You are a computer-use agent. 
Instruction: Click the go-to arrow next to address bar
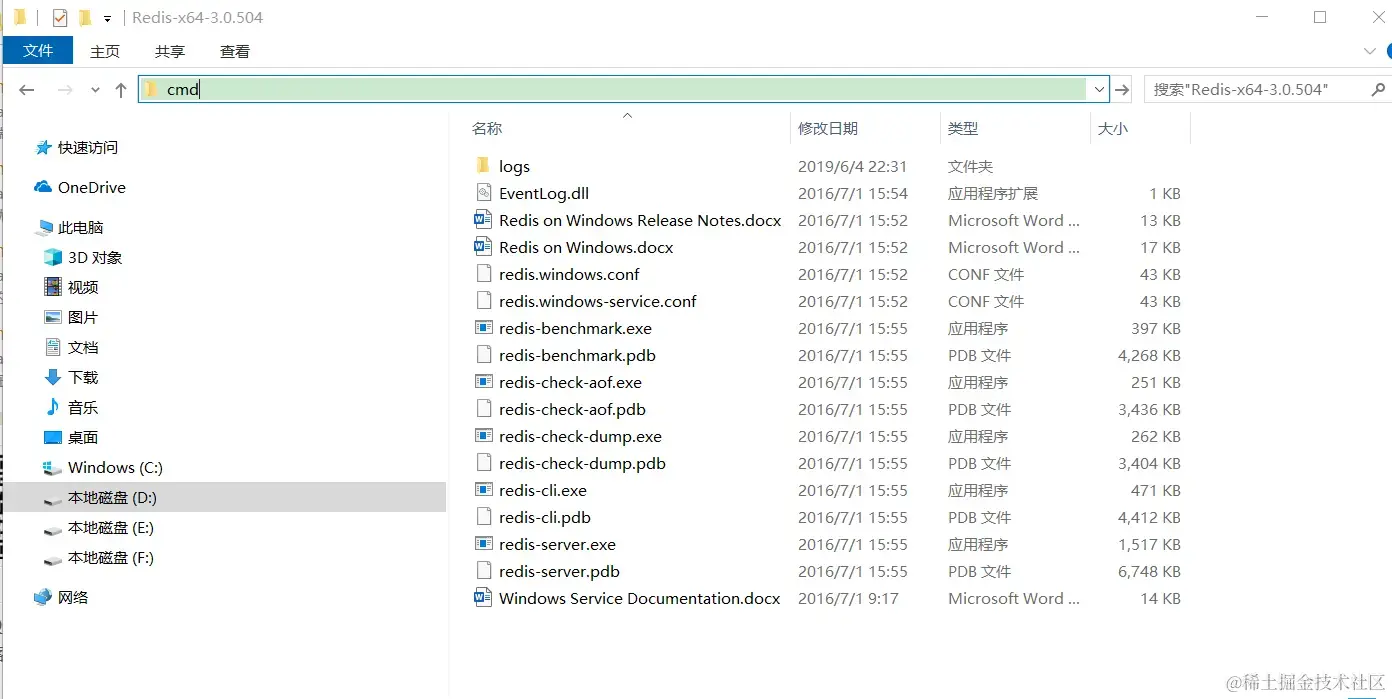coord(1122,90)
